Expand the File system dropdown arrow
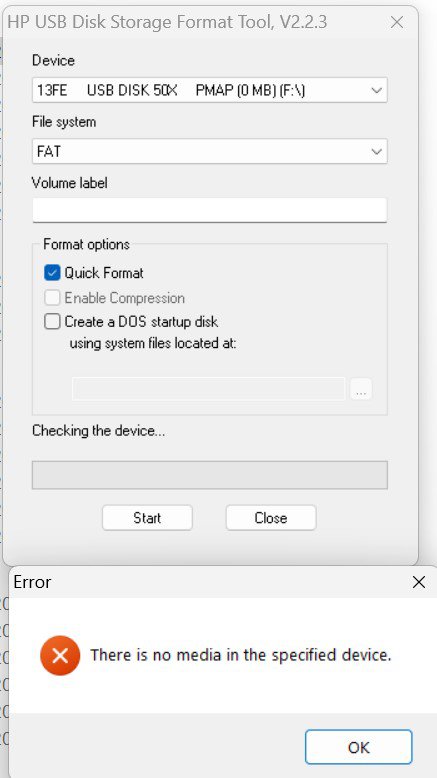 [376, 151]
